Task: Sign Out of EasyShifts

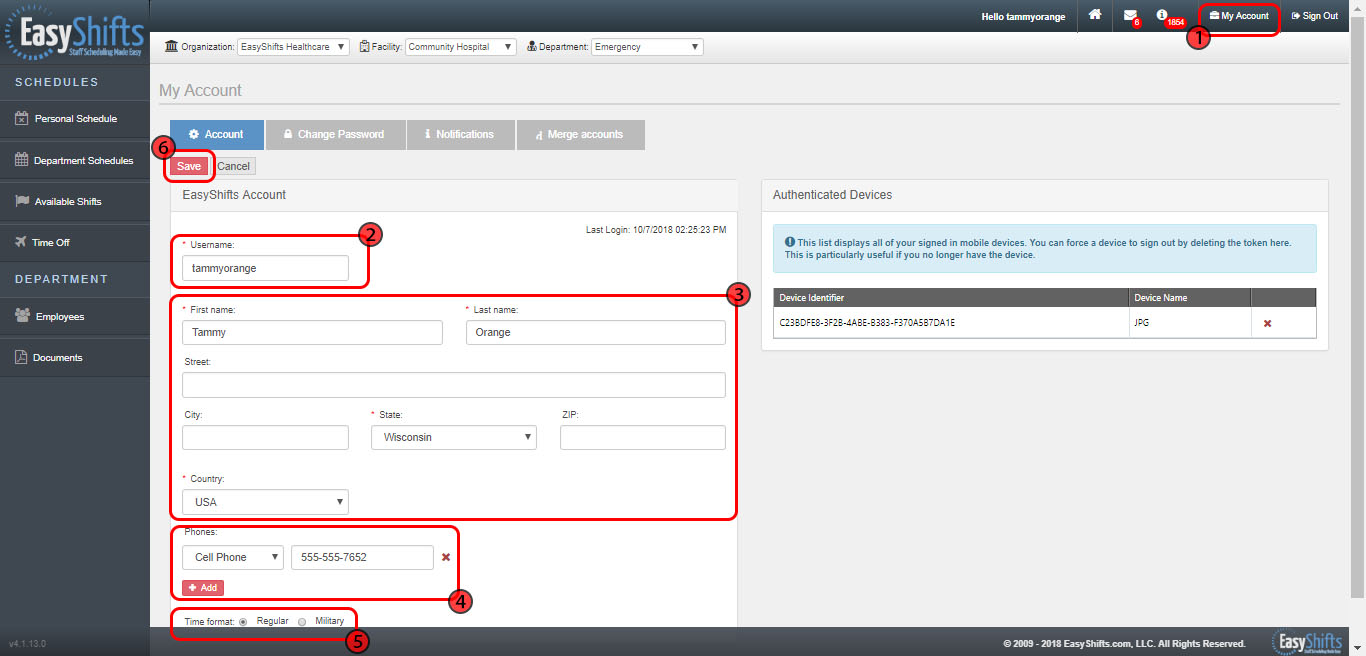Action: 1314,16
